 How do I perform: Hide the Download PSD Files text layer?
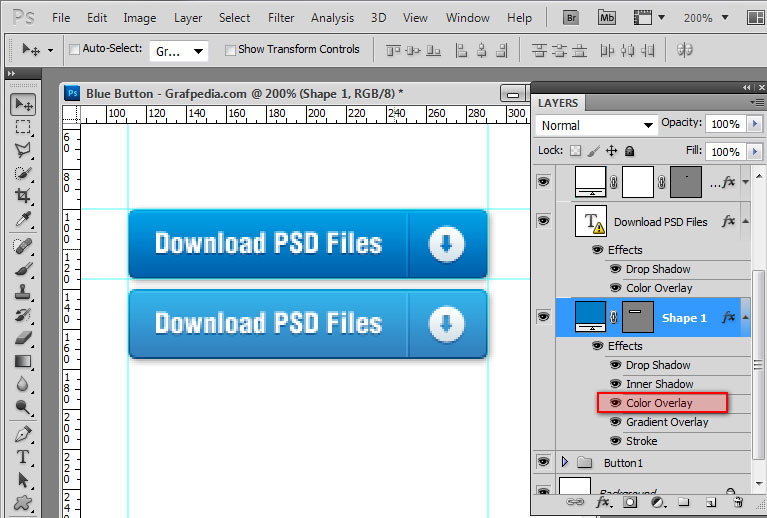coord(543,221)
